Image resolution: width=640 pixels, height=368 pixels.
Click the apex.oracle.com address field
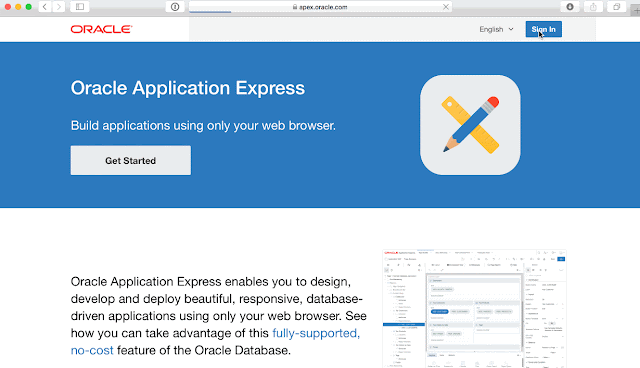point(320,7)
